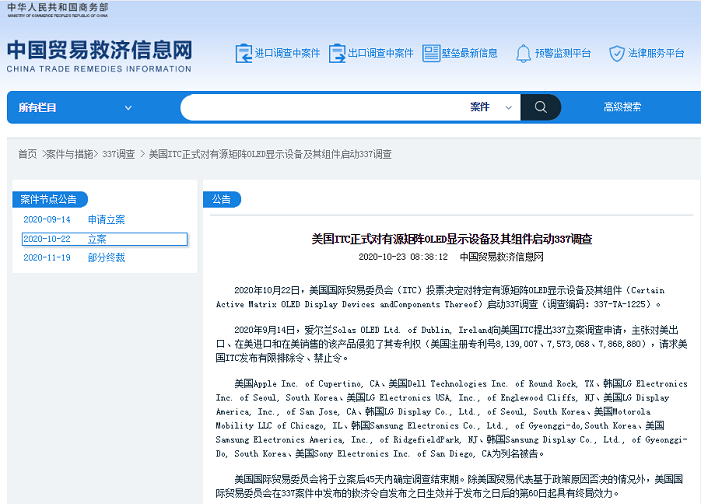Open 337调查 breadcrumb link
This screenshot has width=701, height=504.
(118, 154)
